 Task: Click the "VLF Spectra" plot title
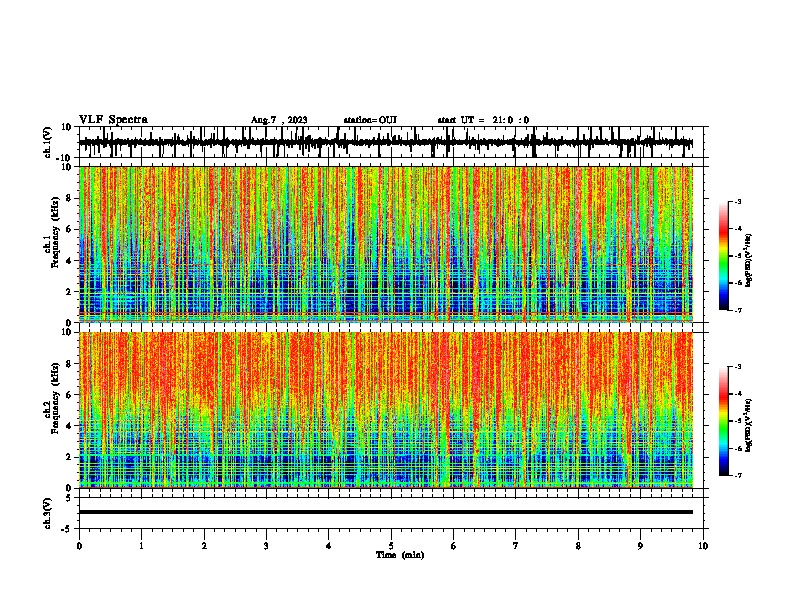click(x=113, y=120)
